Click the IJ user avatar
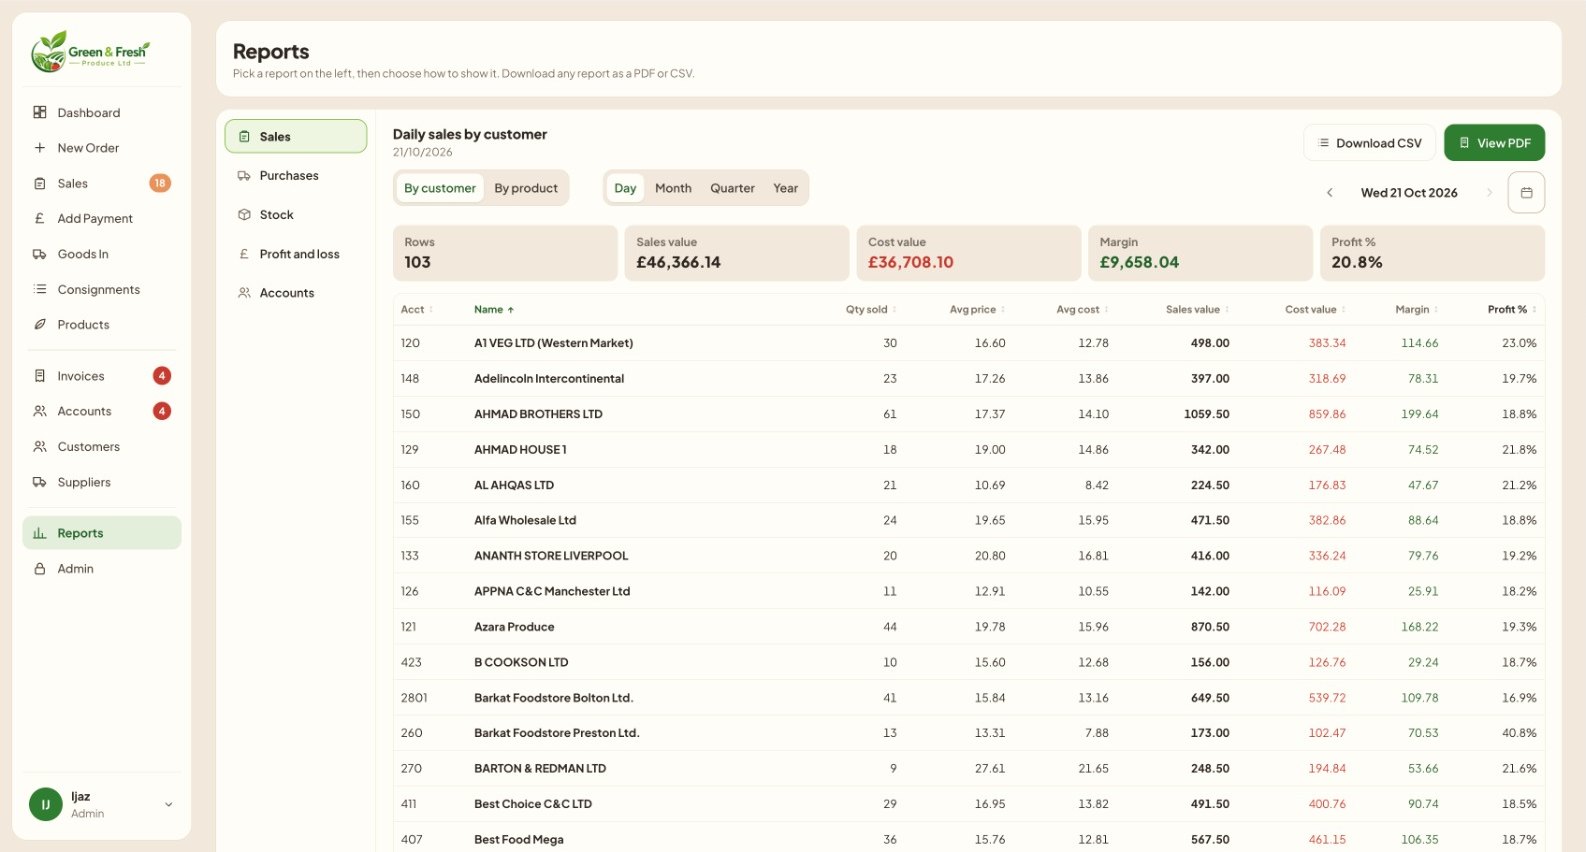The width and height of the screenshot is (1586, 852). [x=46, y=804]
